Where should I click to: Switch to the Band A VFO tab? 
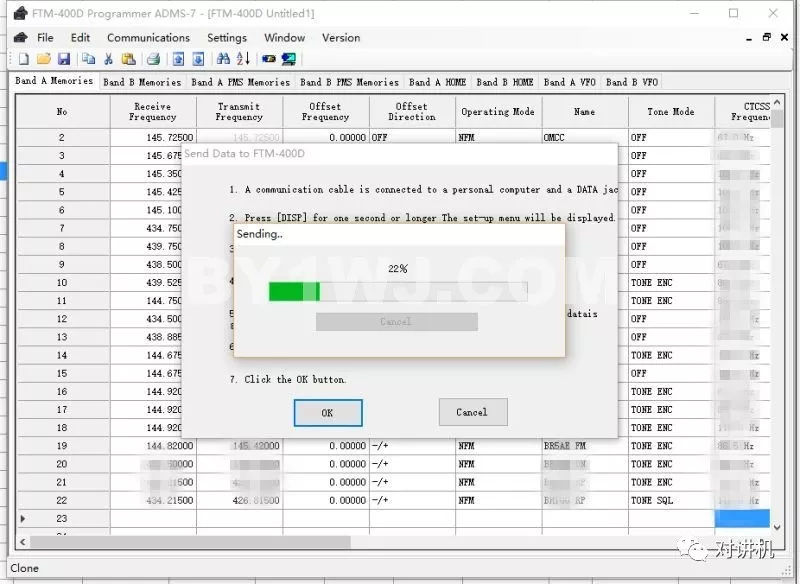coord(569,82)
